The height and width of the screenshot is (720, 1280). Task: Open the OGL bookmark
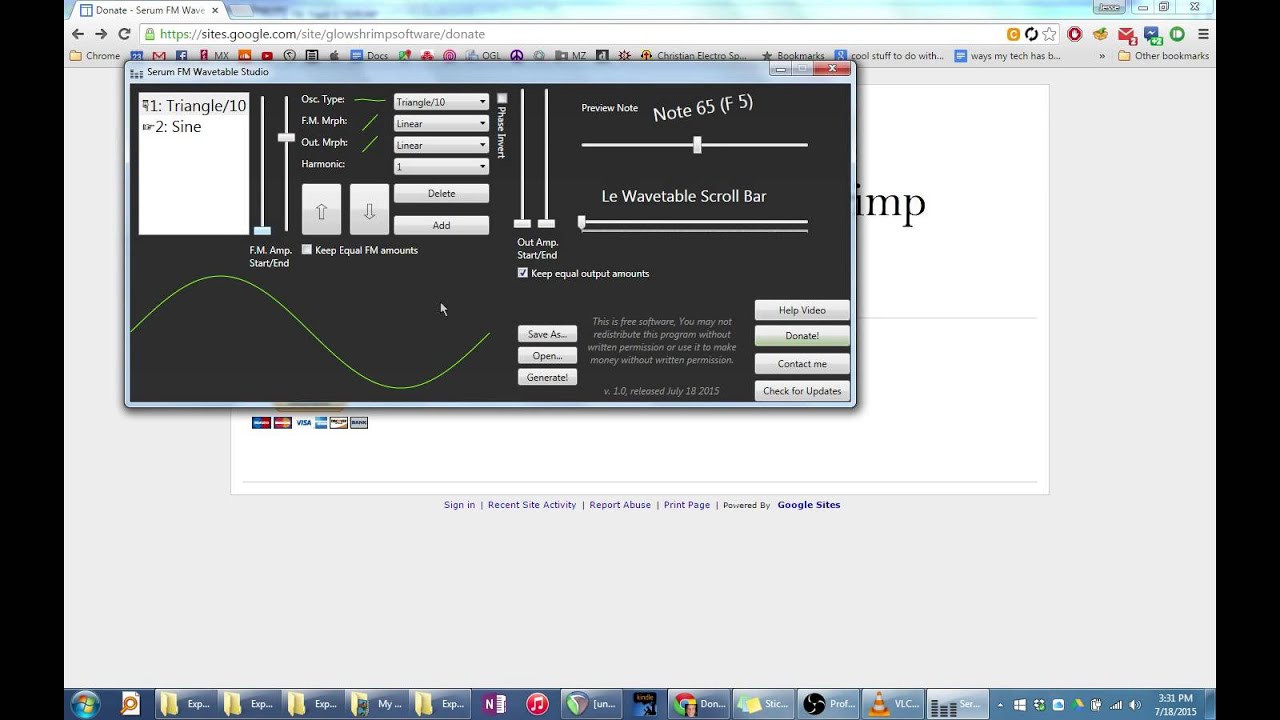click(x=483, y=56)
